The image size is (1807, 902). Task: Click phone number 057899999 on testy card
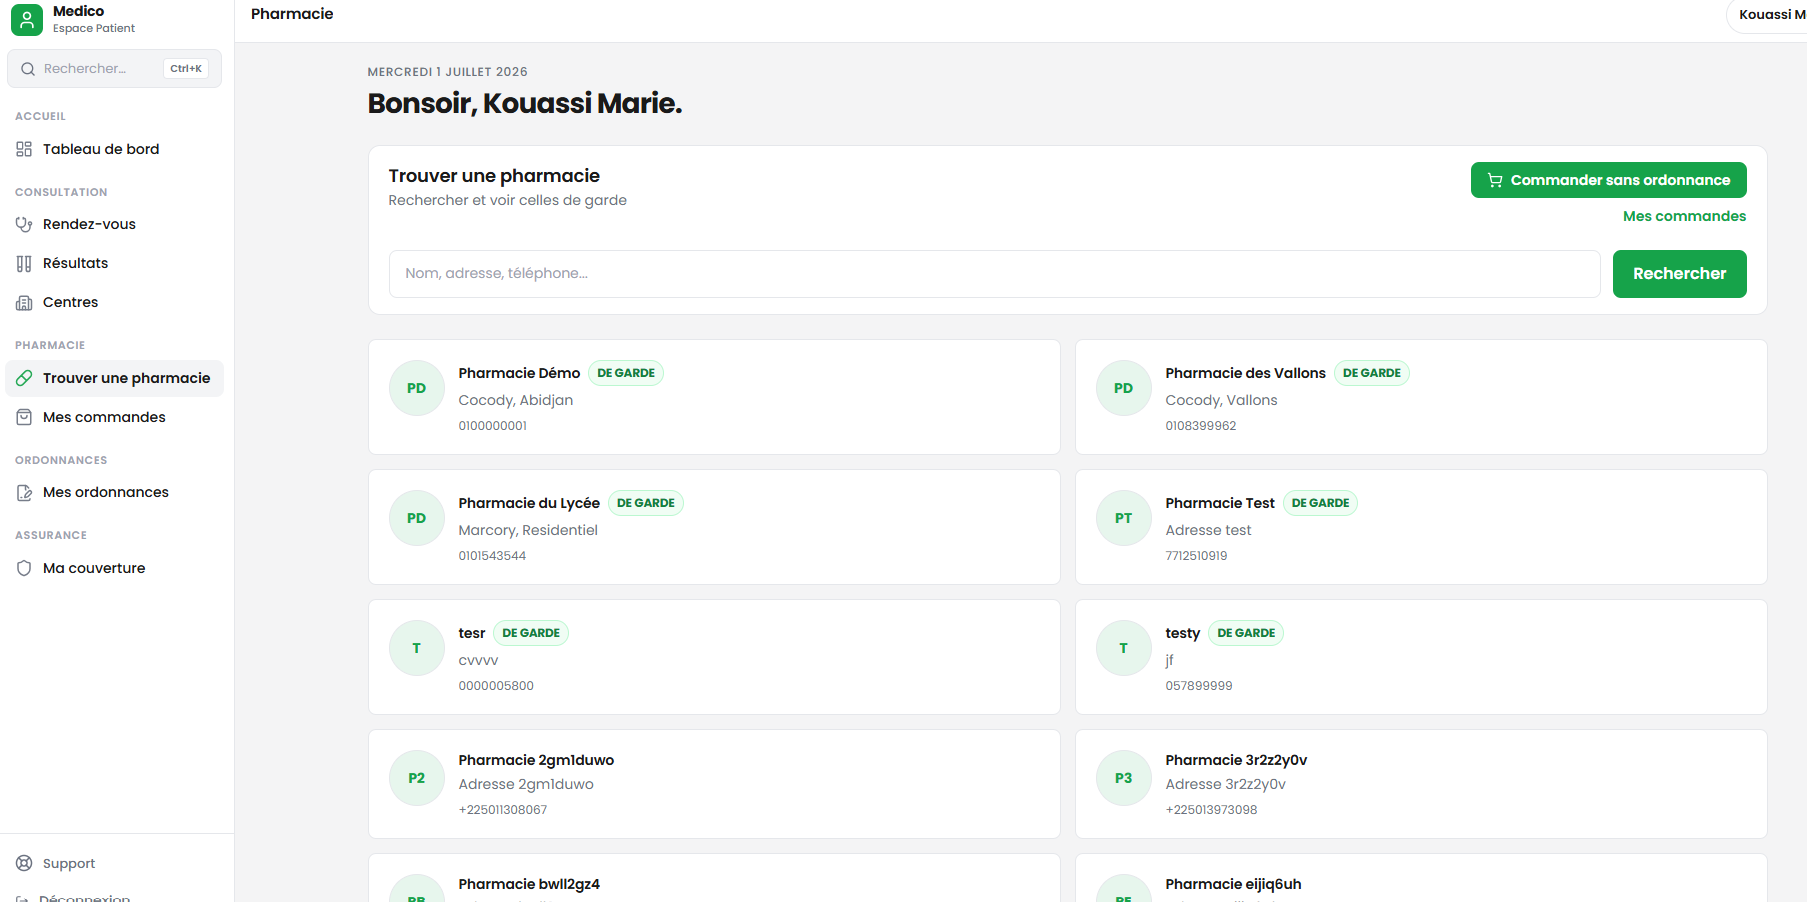1198,686
